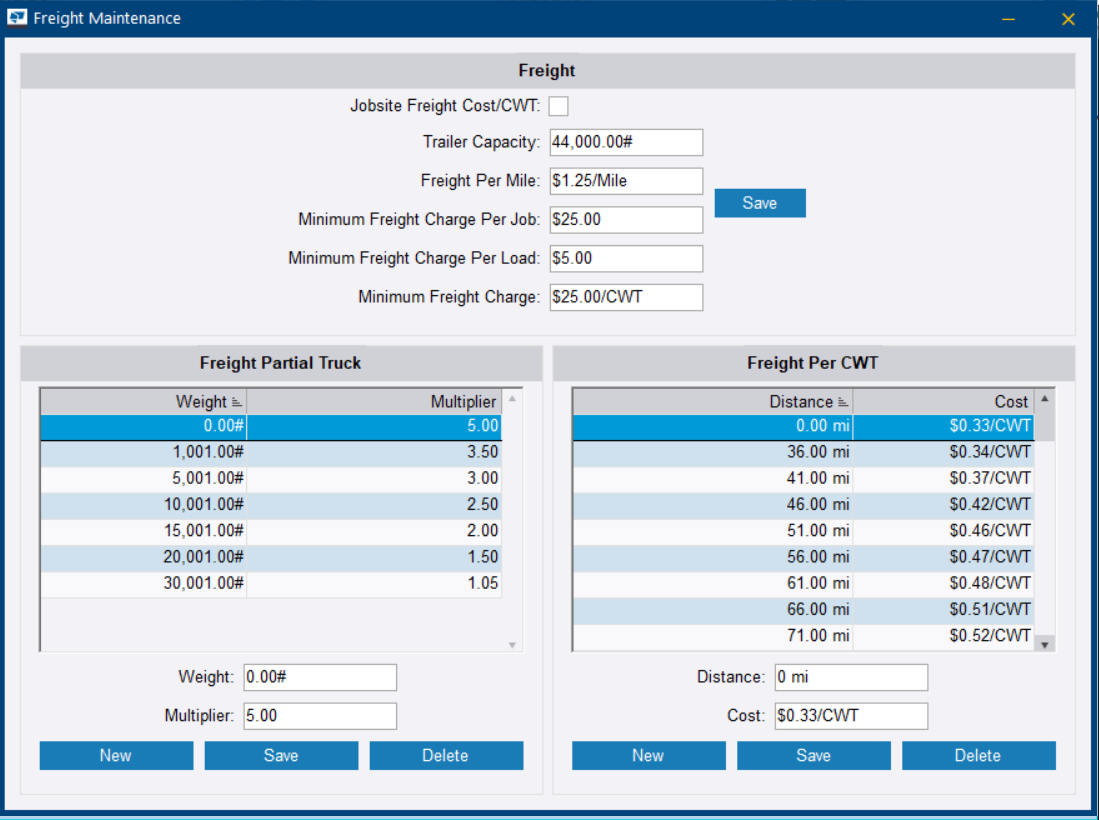This screenshot has height=820, width=1099.
Task: Save the Freight Per CWT entry
Action: (x=813, y=756)
